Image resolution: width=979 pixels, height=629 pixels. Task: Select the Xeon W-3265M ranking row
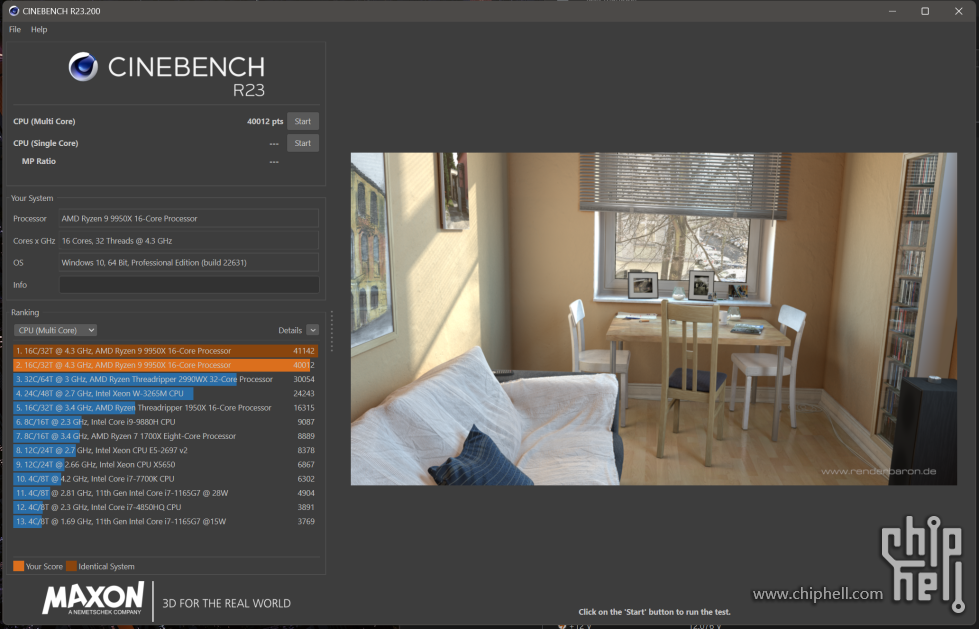point(165,394)
